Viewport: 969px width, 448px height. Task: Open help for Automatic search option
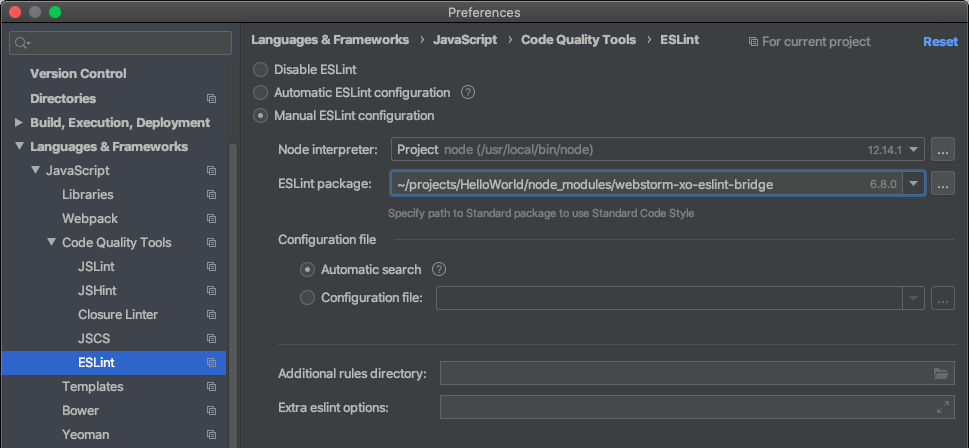pyautogui.click(x=439, y=269)
